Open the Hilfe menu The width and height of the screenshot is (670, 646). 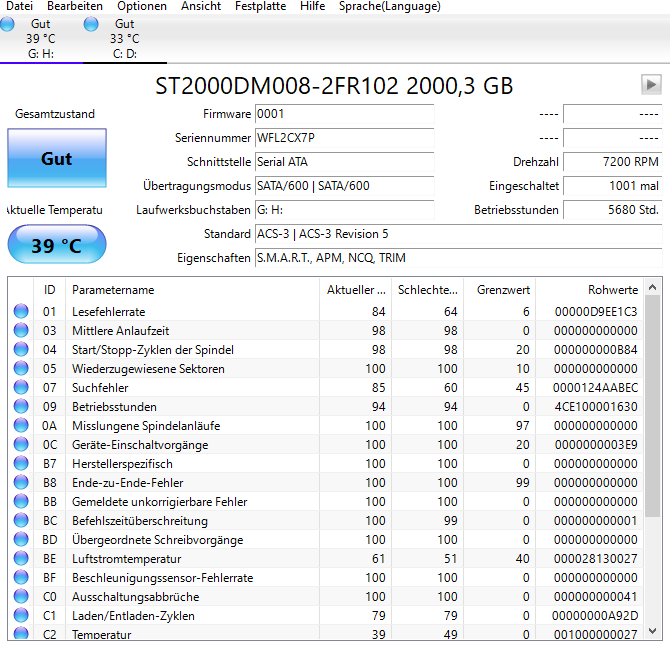pos(312,6)
